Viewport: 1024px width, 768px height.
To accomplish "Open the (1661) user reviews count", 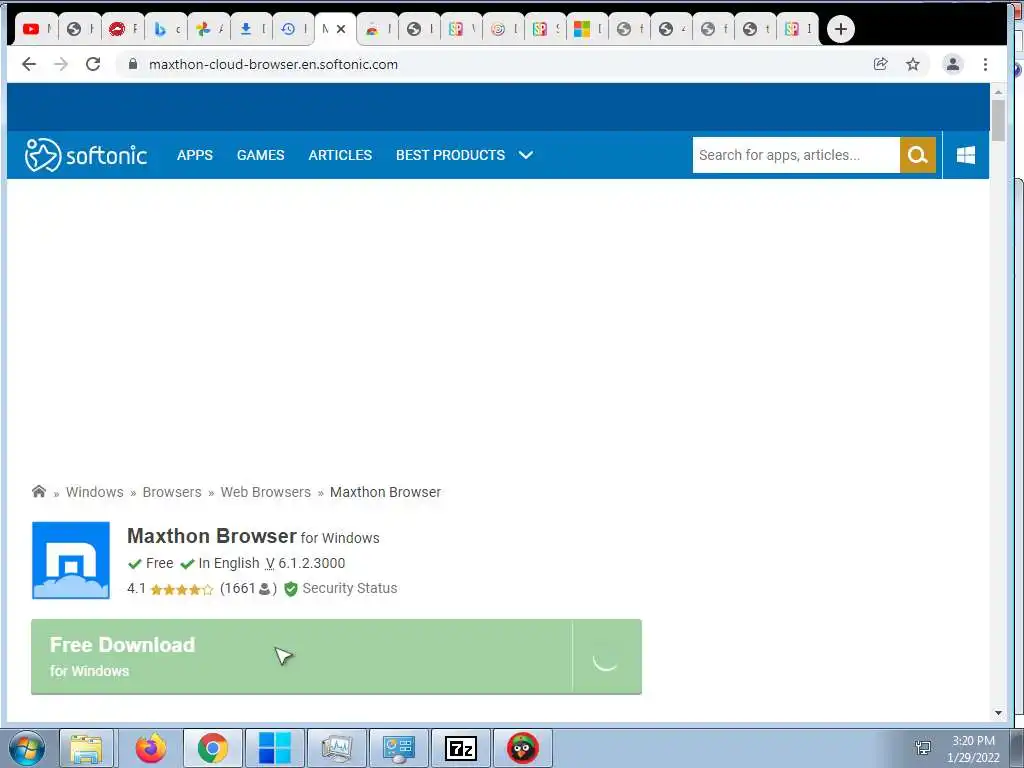I will point(248,588).
